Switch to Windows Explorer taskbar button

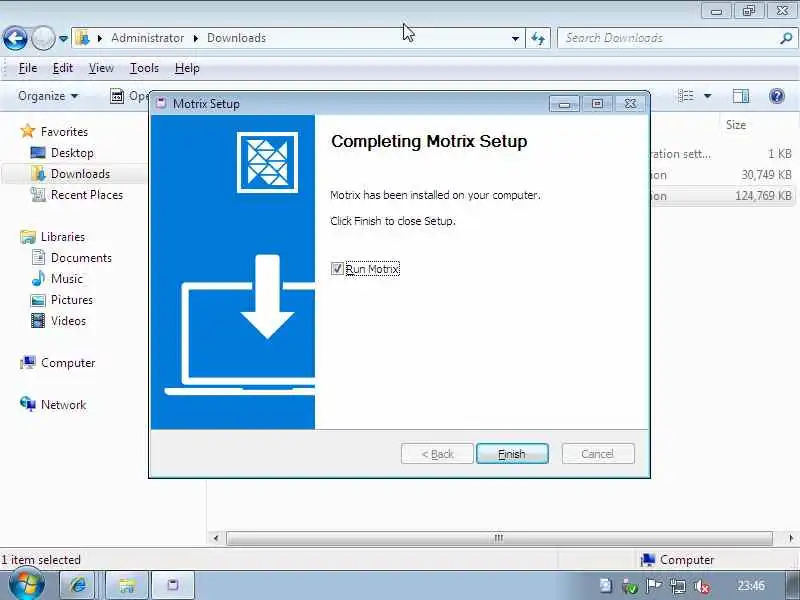(x=127, y=585)
